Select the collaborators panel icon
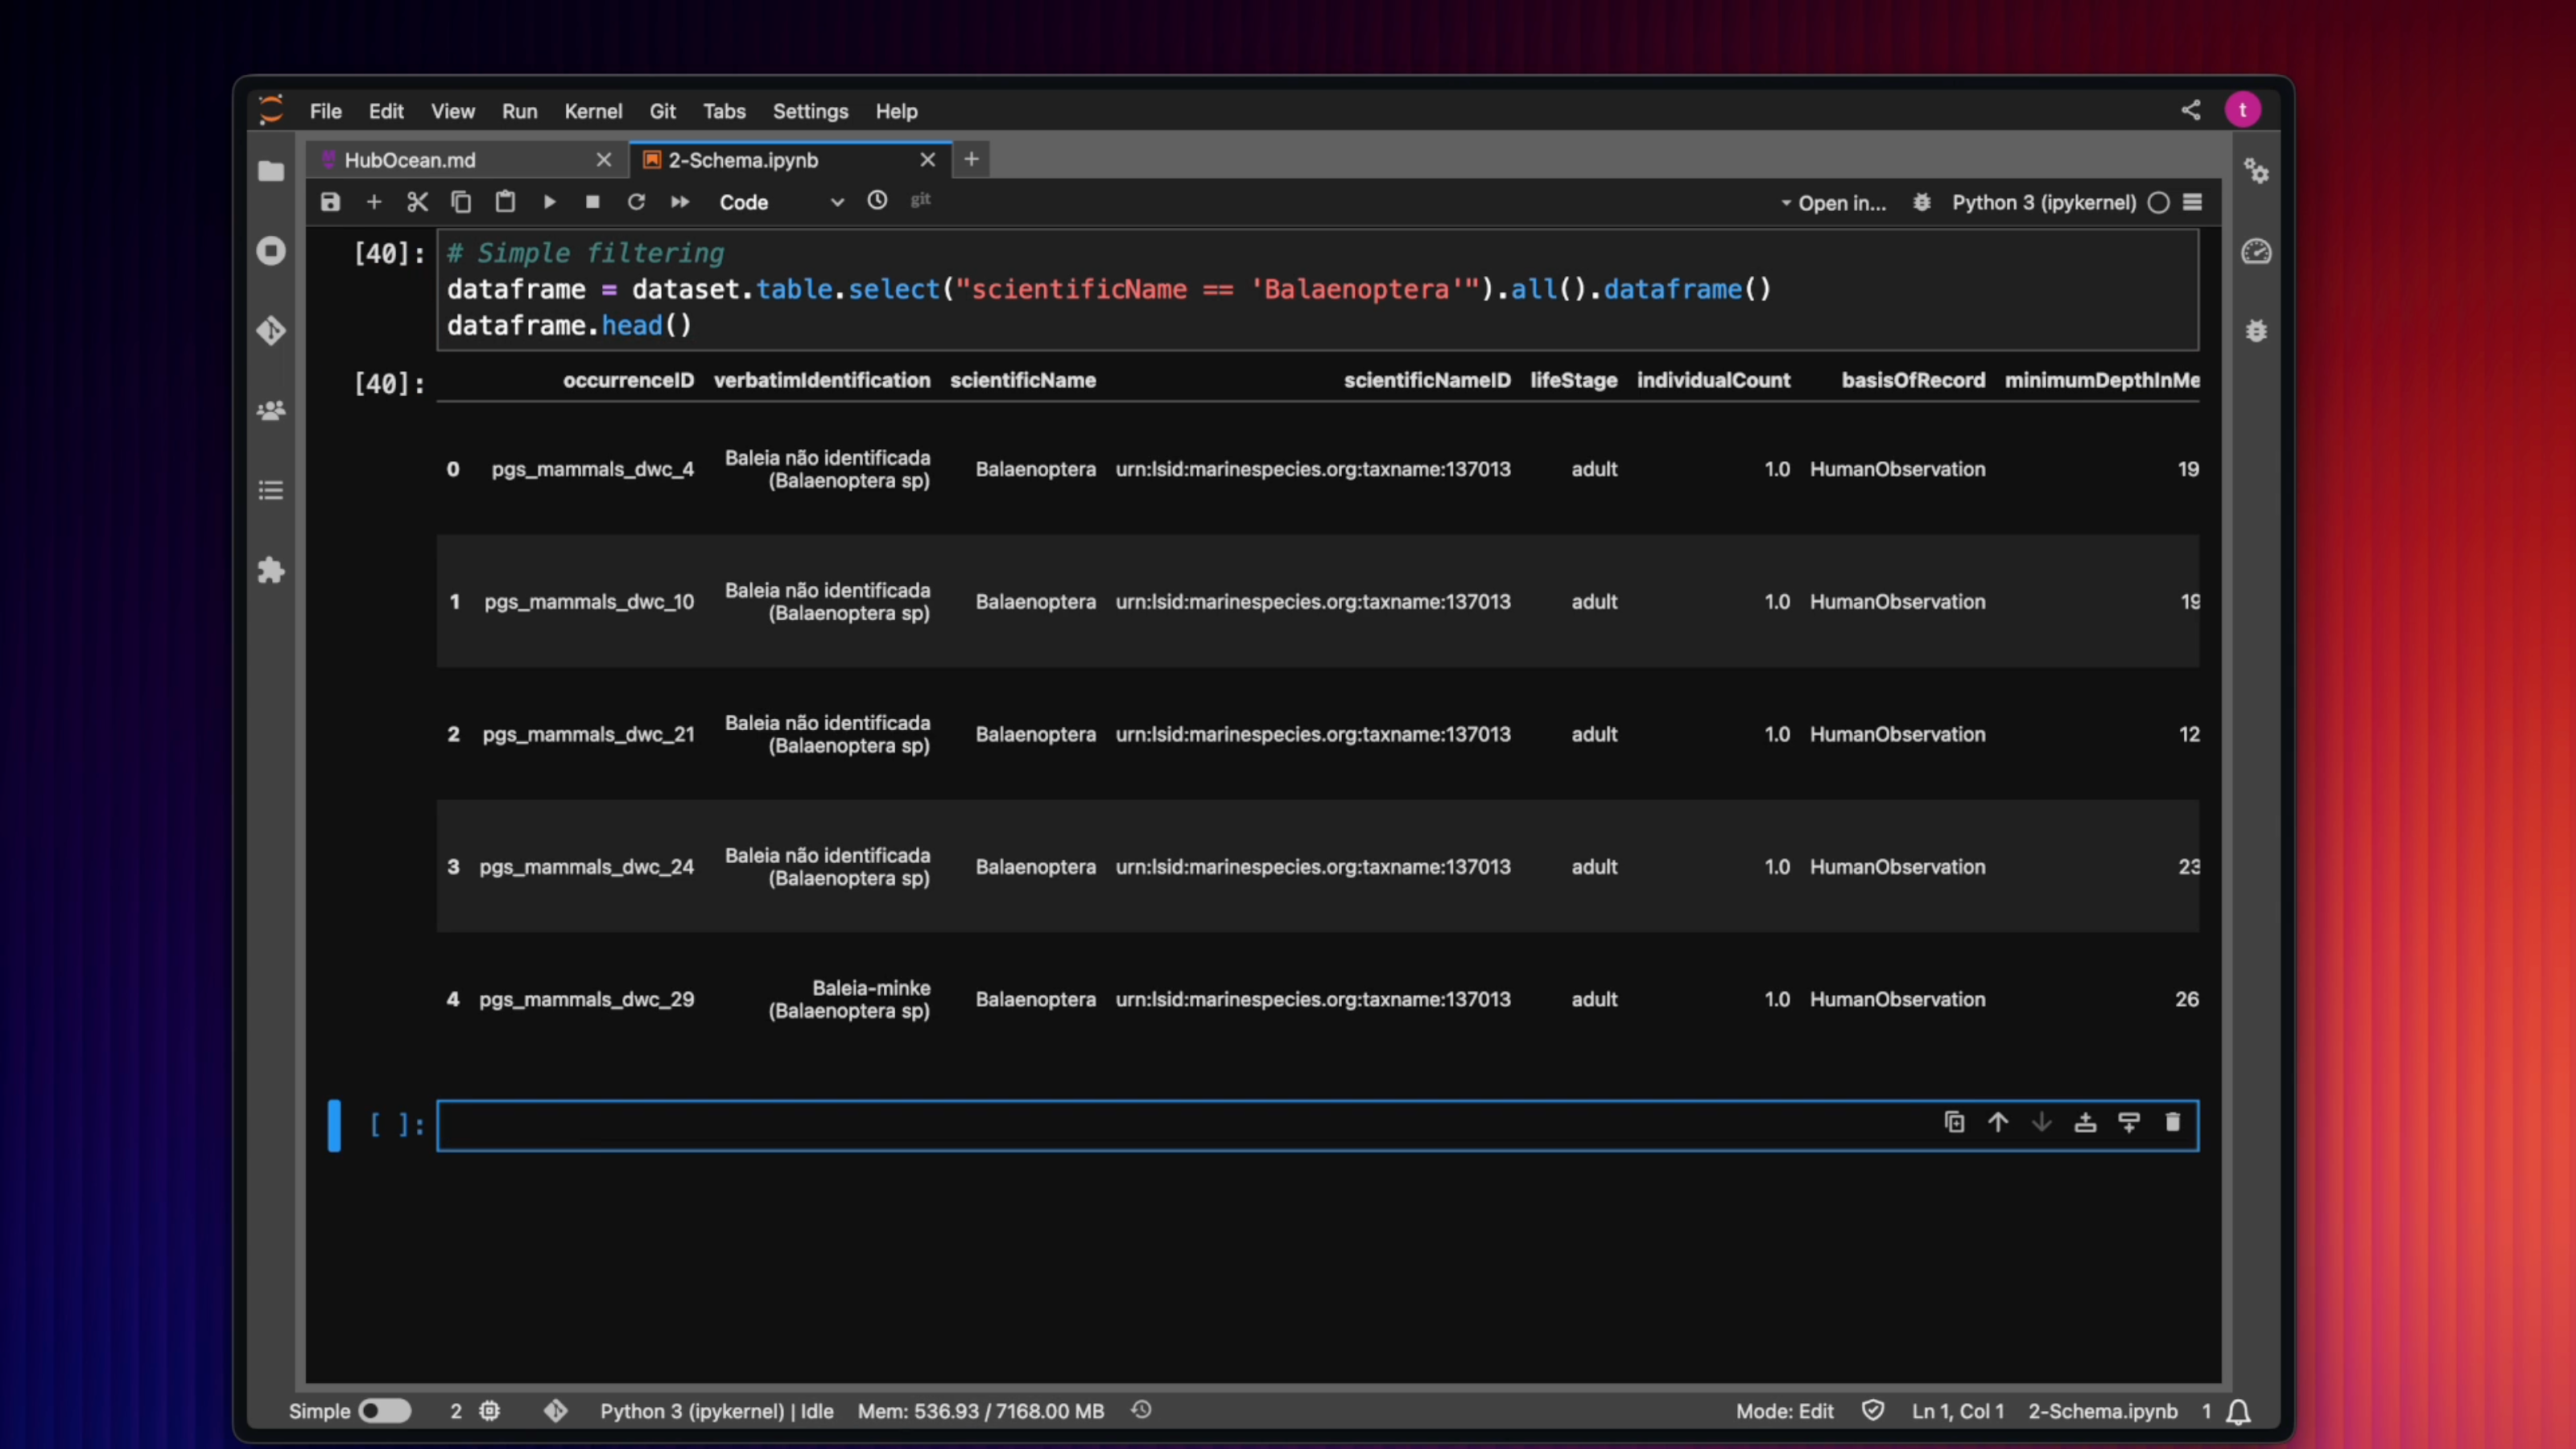 point(271,411)
